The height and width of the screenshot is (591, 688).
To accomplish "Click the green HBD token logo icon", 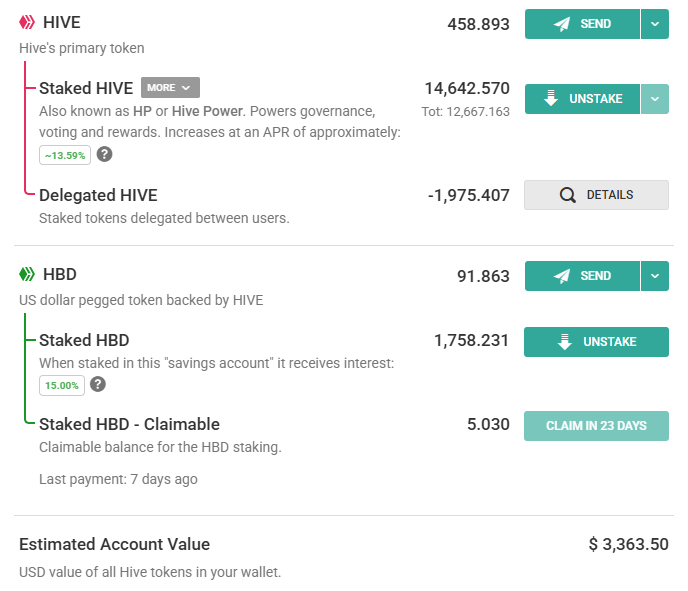I will point(28,274).
